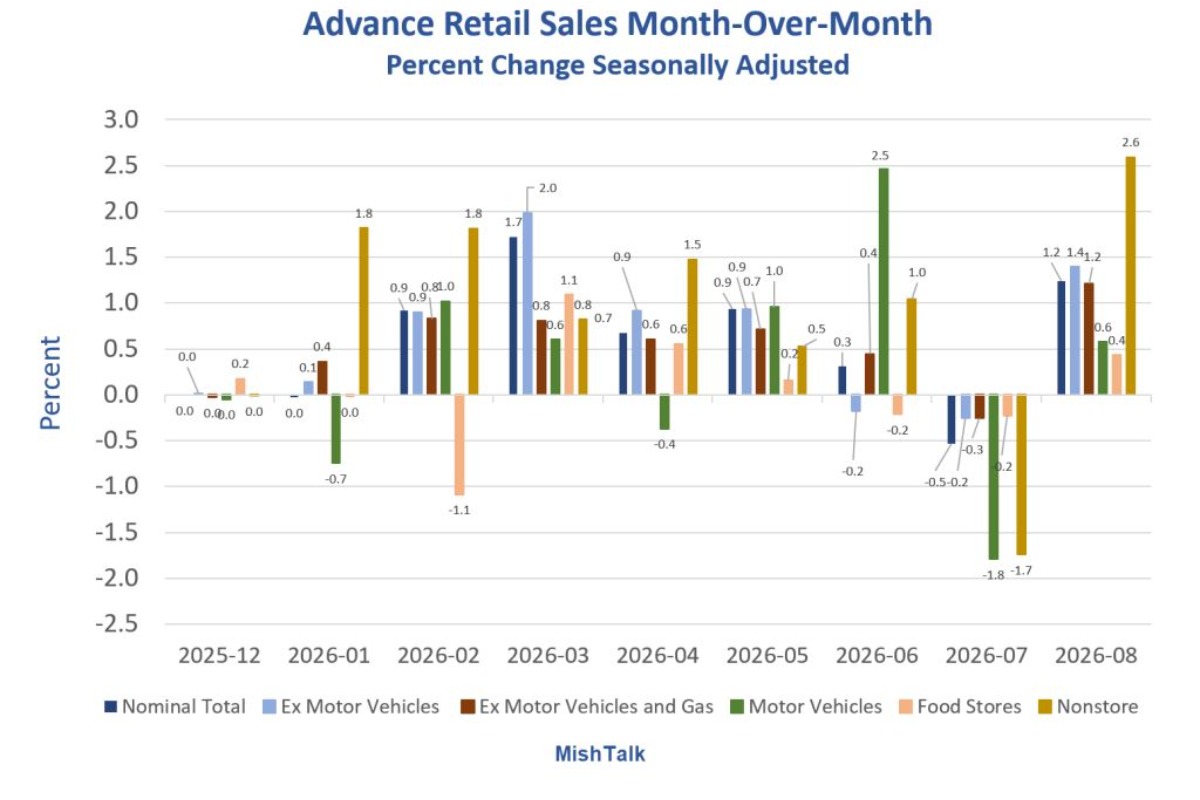Select the 'Food Stores' legend label
Screen dimensions: 1200x800
pos(971,707)
